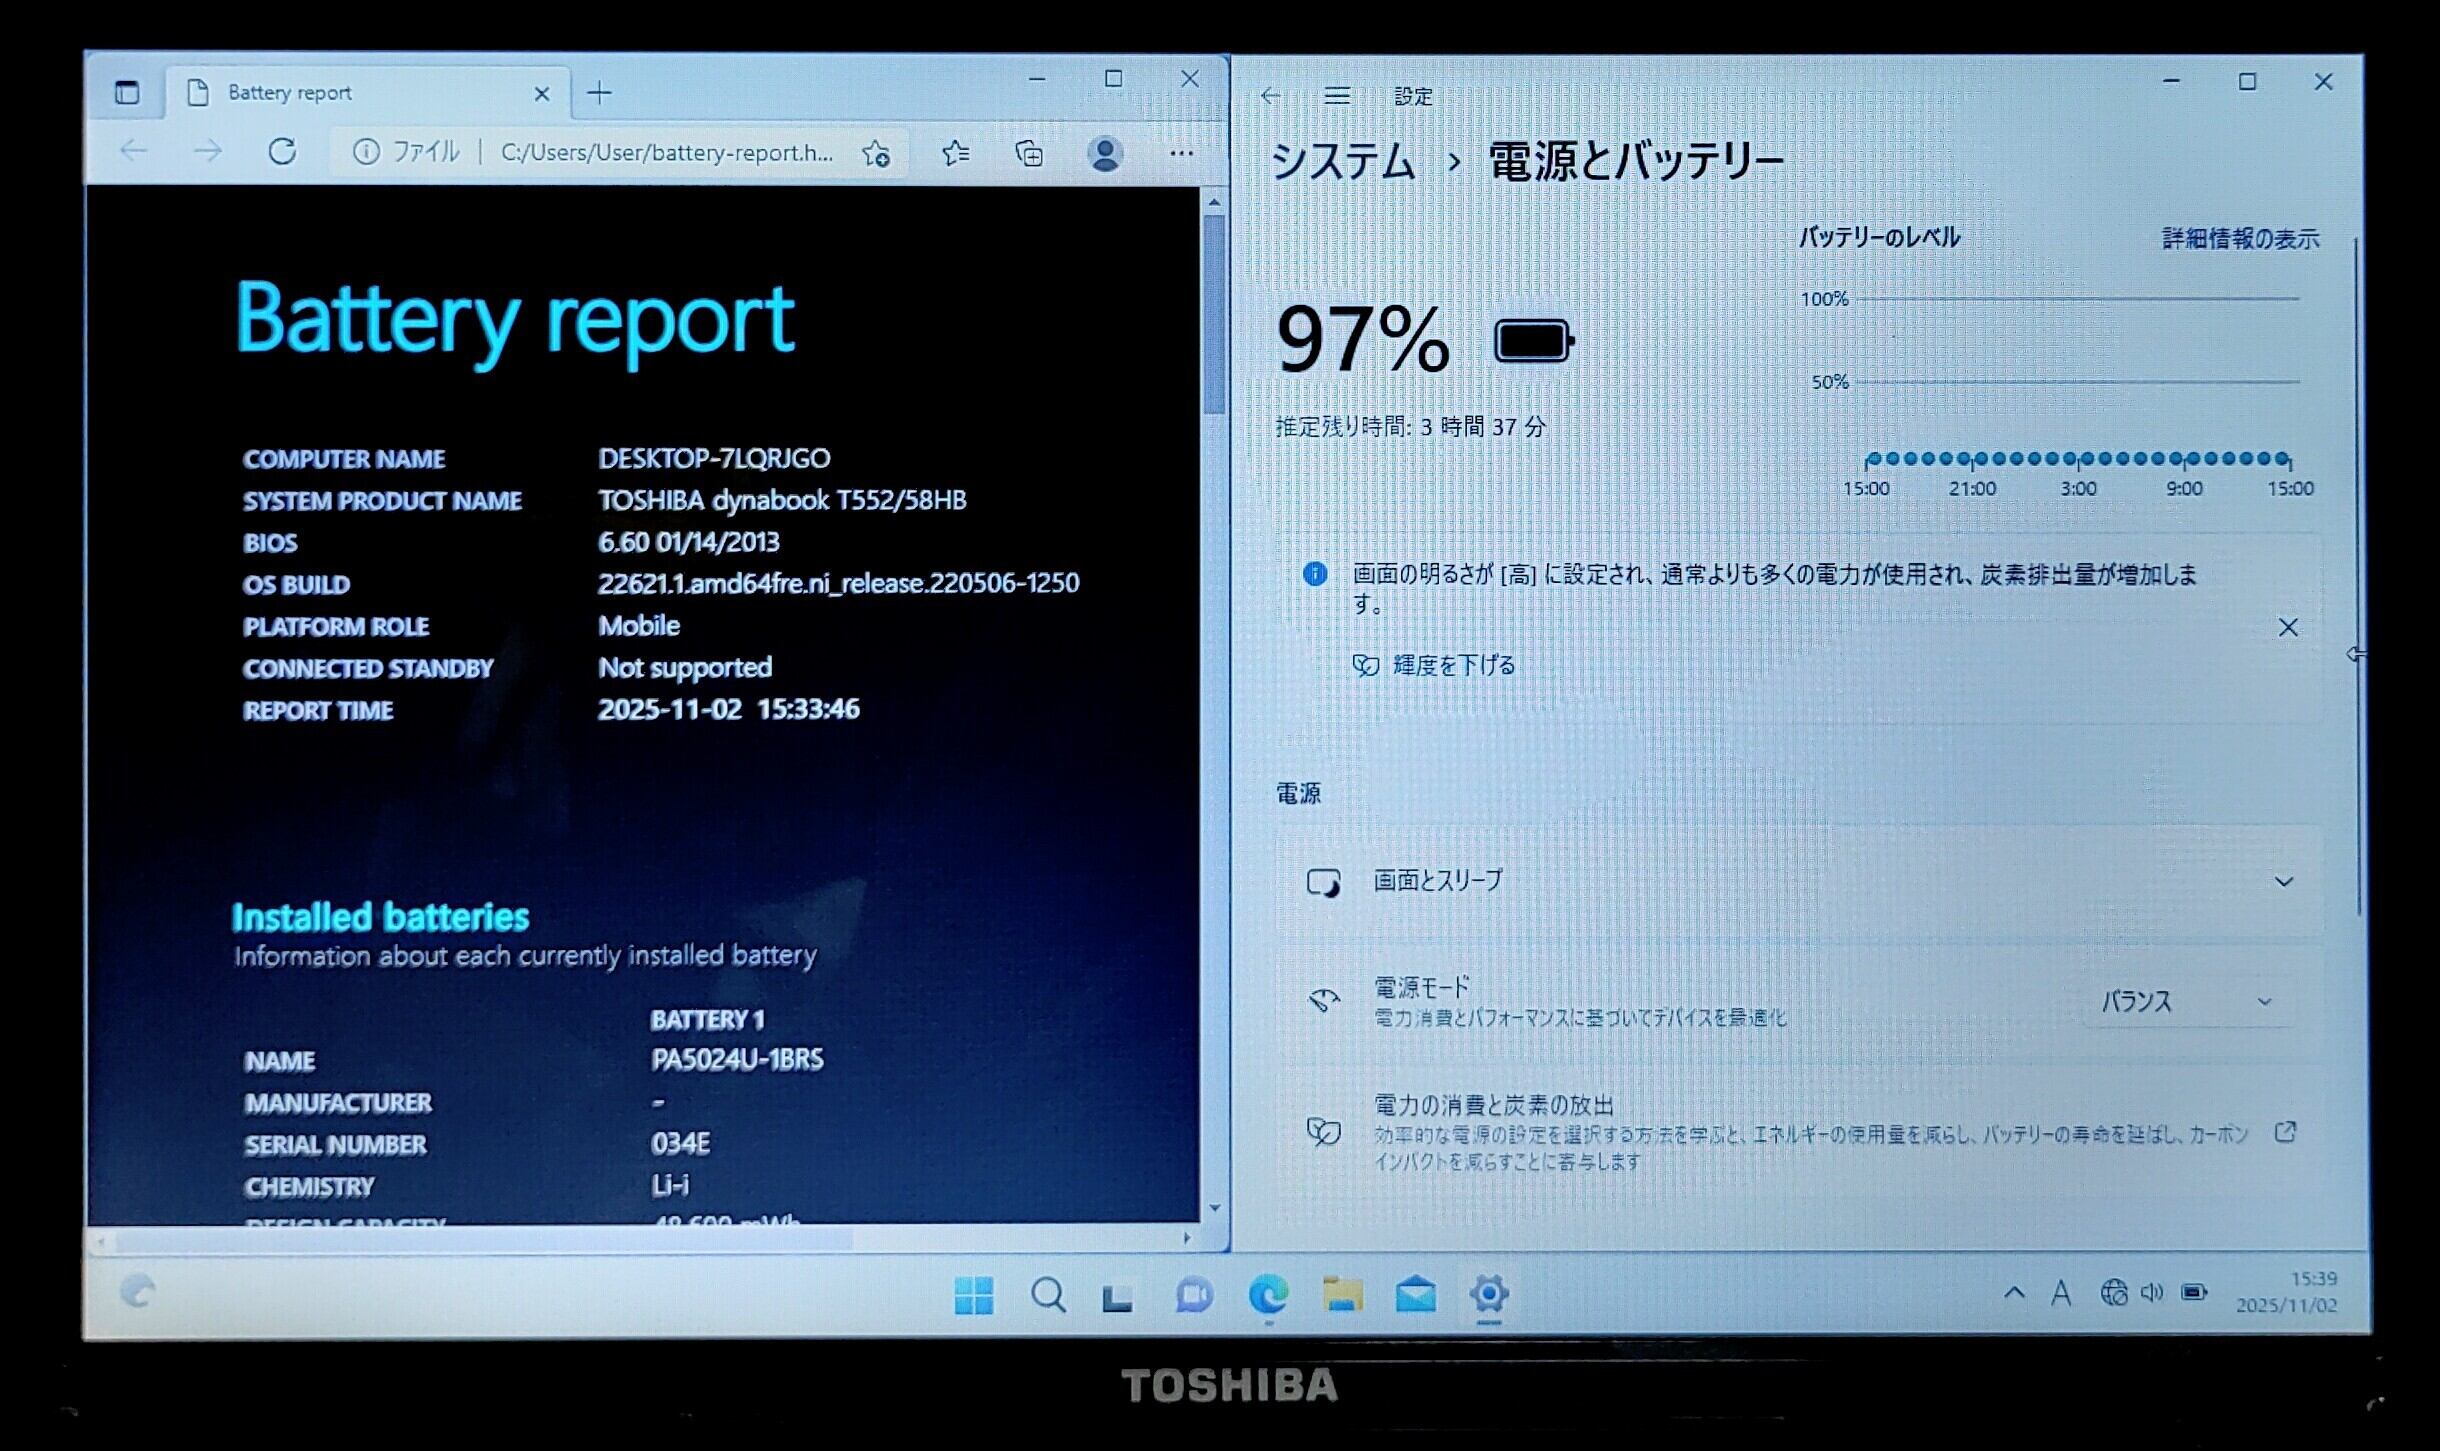Toggle the Edge vertical tabs icon

(127, 93)
